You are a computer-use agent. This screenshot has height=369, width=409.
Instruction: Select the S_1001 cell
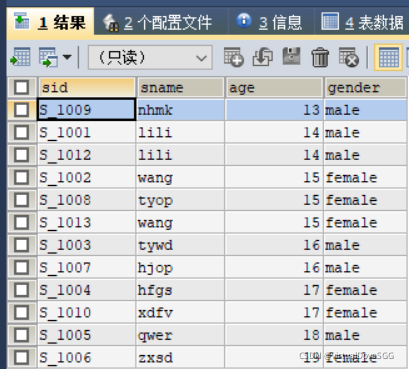[x=86, y=132]
